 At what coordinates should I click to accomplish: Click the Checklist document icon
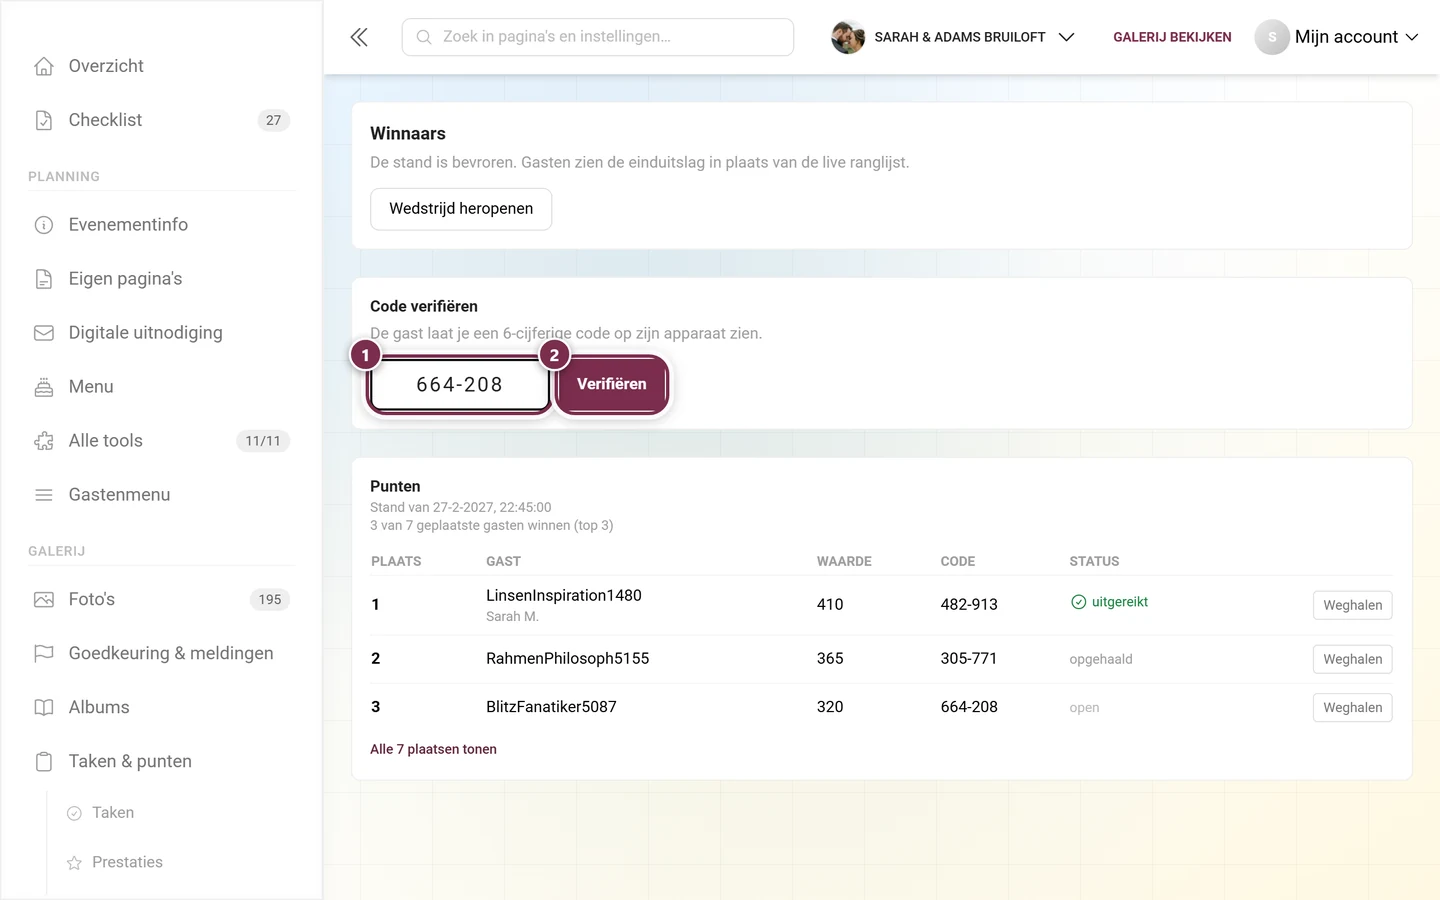(x=44, y=120)
